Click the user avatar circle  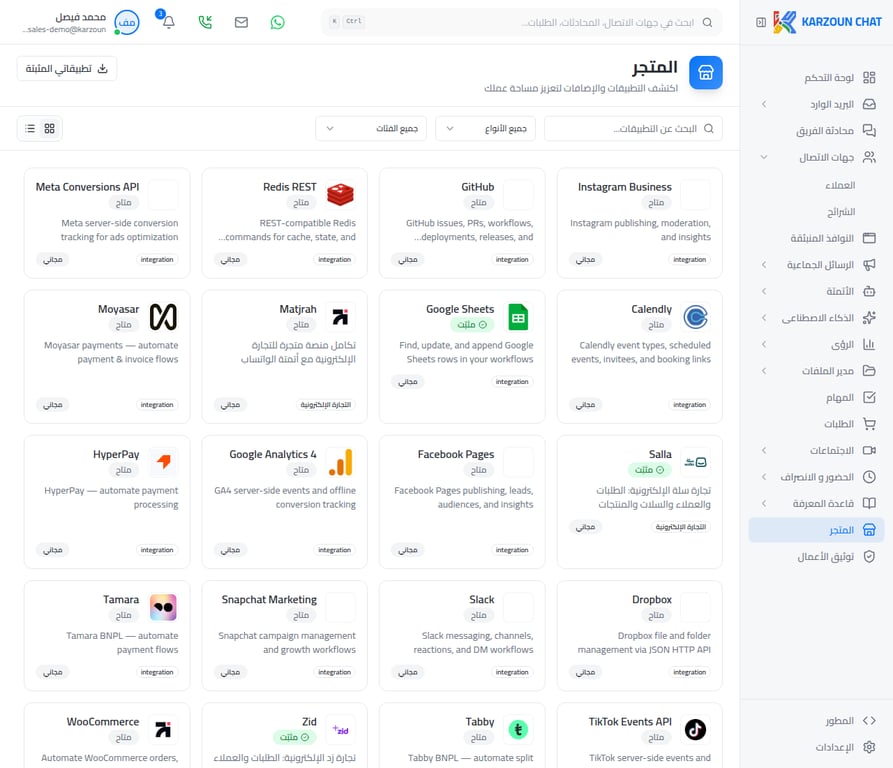126,22
